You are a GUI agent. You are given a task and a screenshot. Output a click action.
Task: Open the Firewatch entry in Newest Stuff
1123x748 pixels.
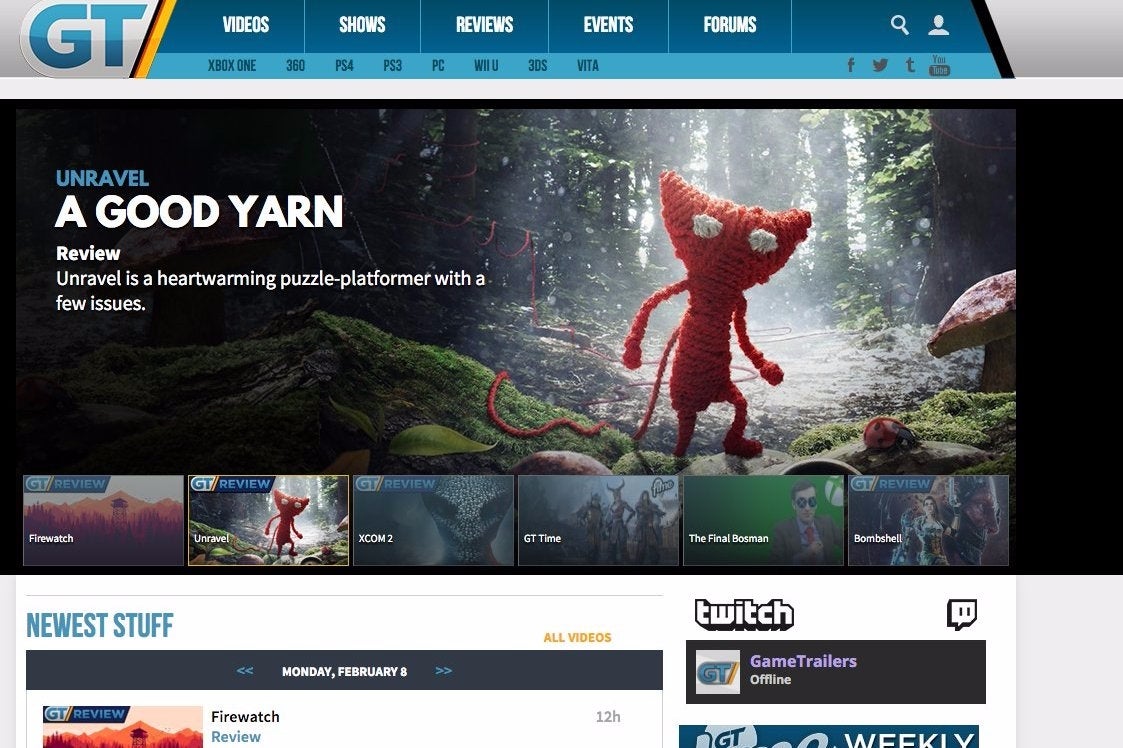pyautogui.click(x=245, y=716)
